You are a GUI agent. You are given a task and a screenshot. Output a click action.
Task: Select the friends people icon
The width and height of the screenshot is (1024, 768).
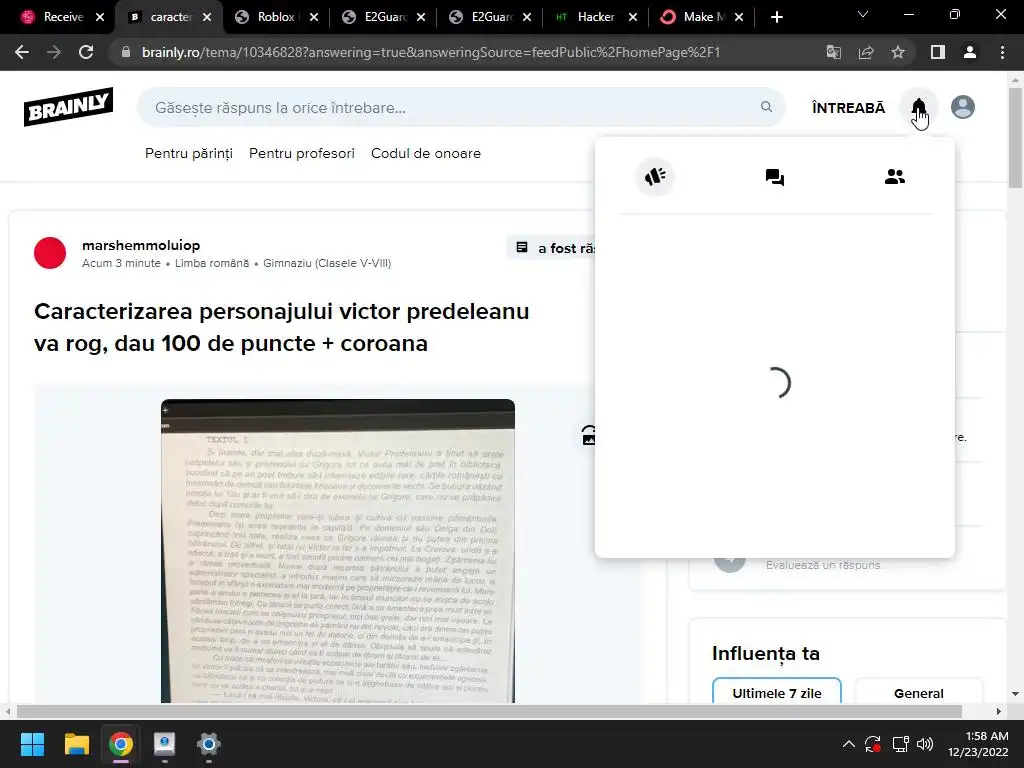pos(895,176)
